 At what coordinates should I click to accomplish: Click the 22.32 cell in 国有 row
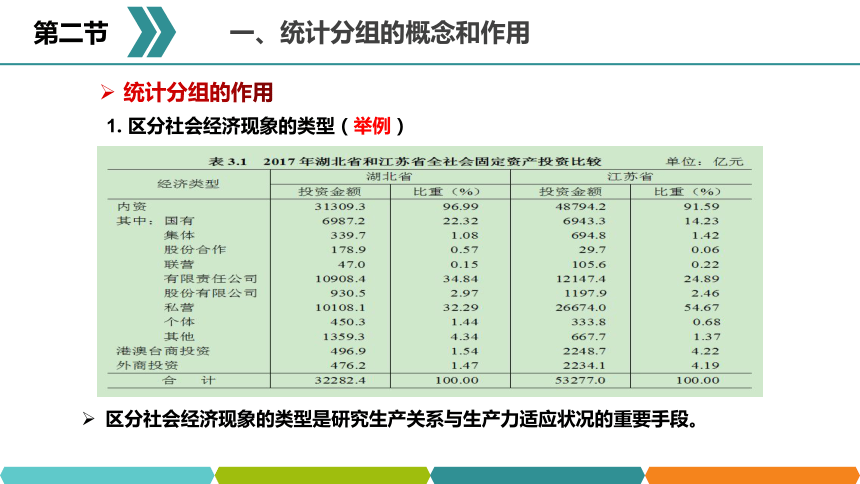460,221
